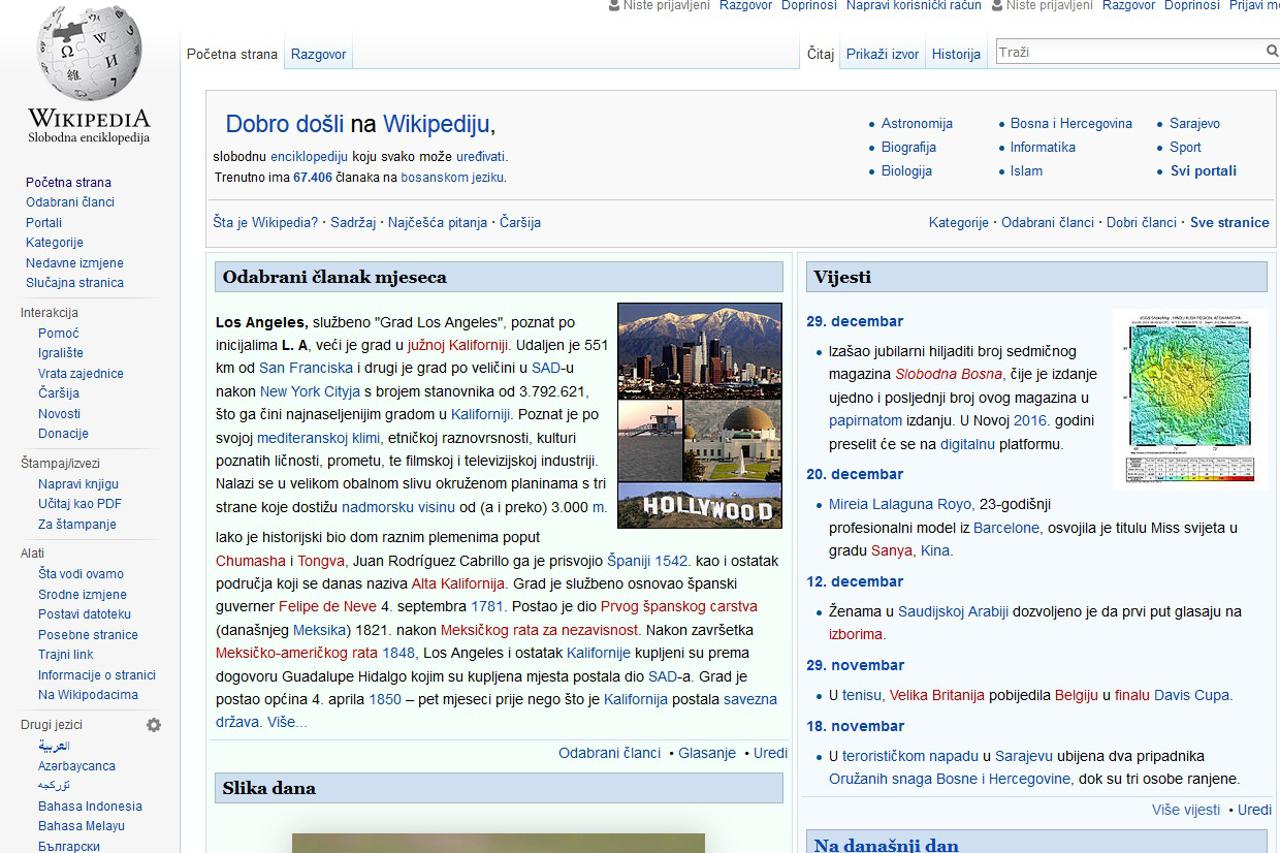Switch to the Razgovor tab
This screenshot has height=853, width=1280.
pyautogui.click(x=317, y=53)
